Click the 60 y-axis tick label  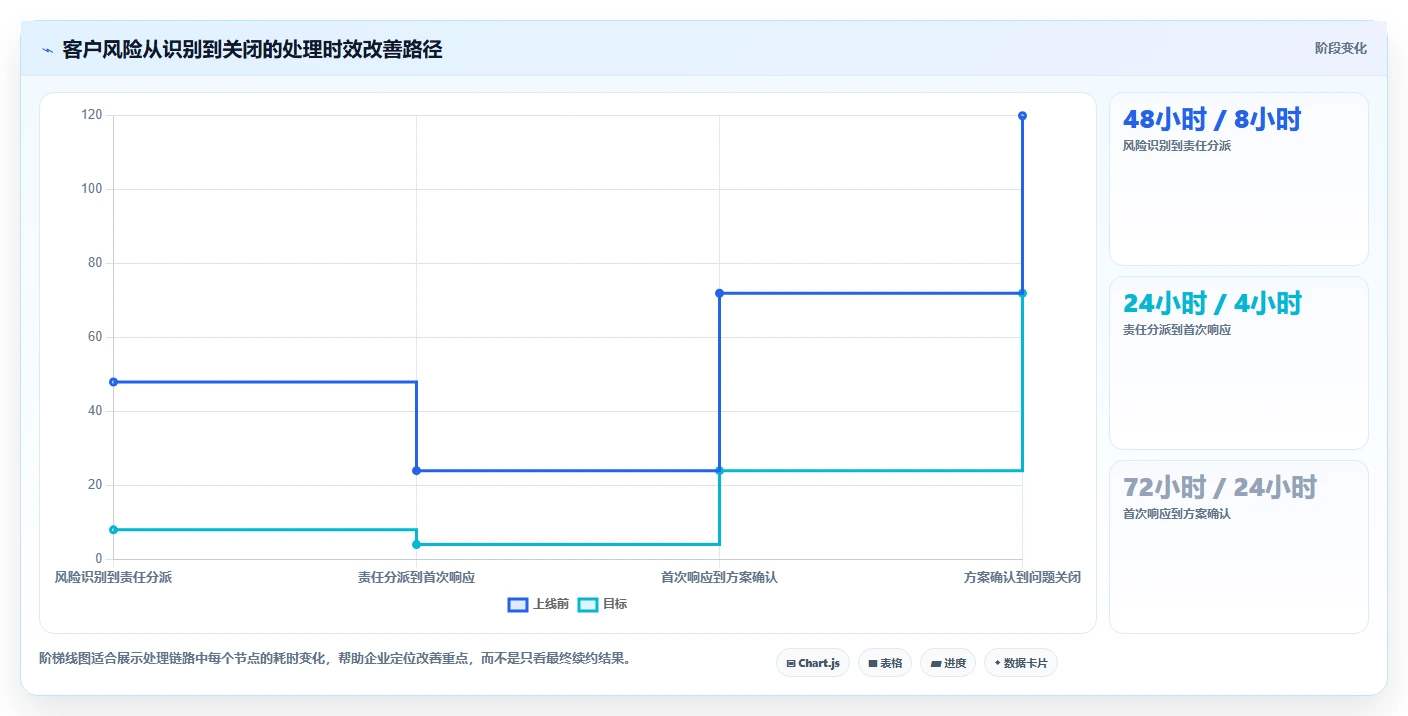point(95,337)
